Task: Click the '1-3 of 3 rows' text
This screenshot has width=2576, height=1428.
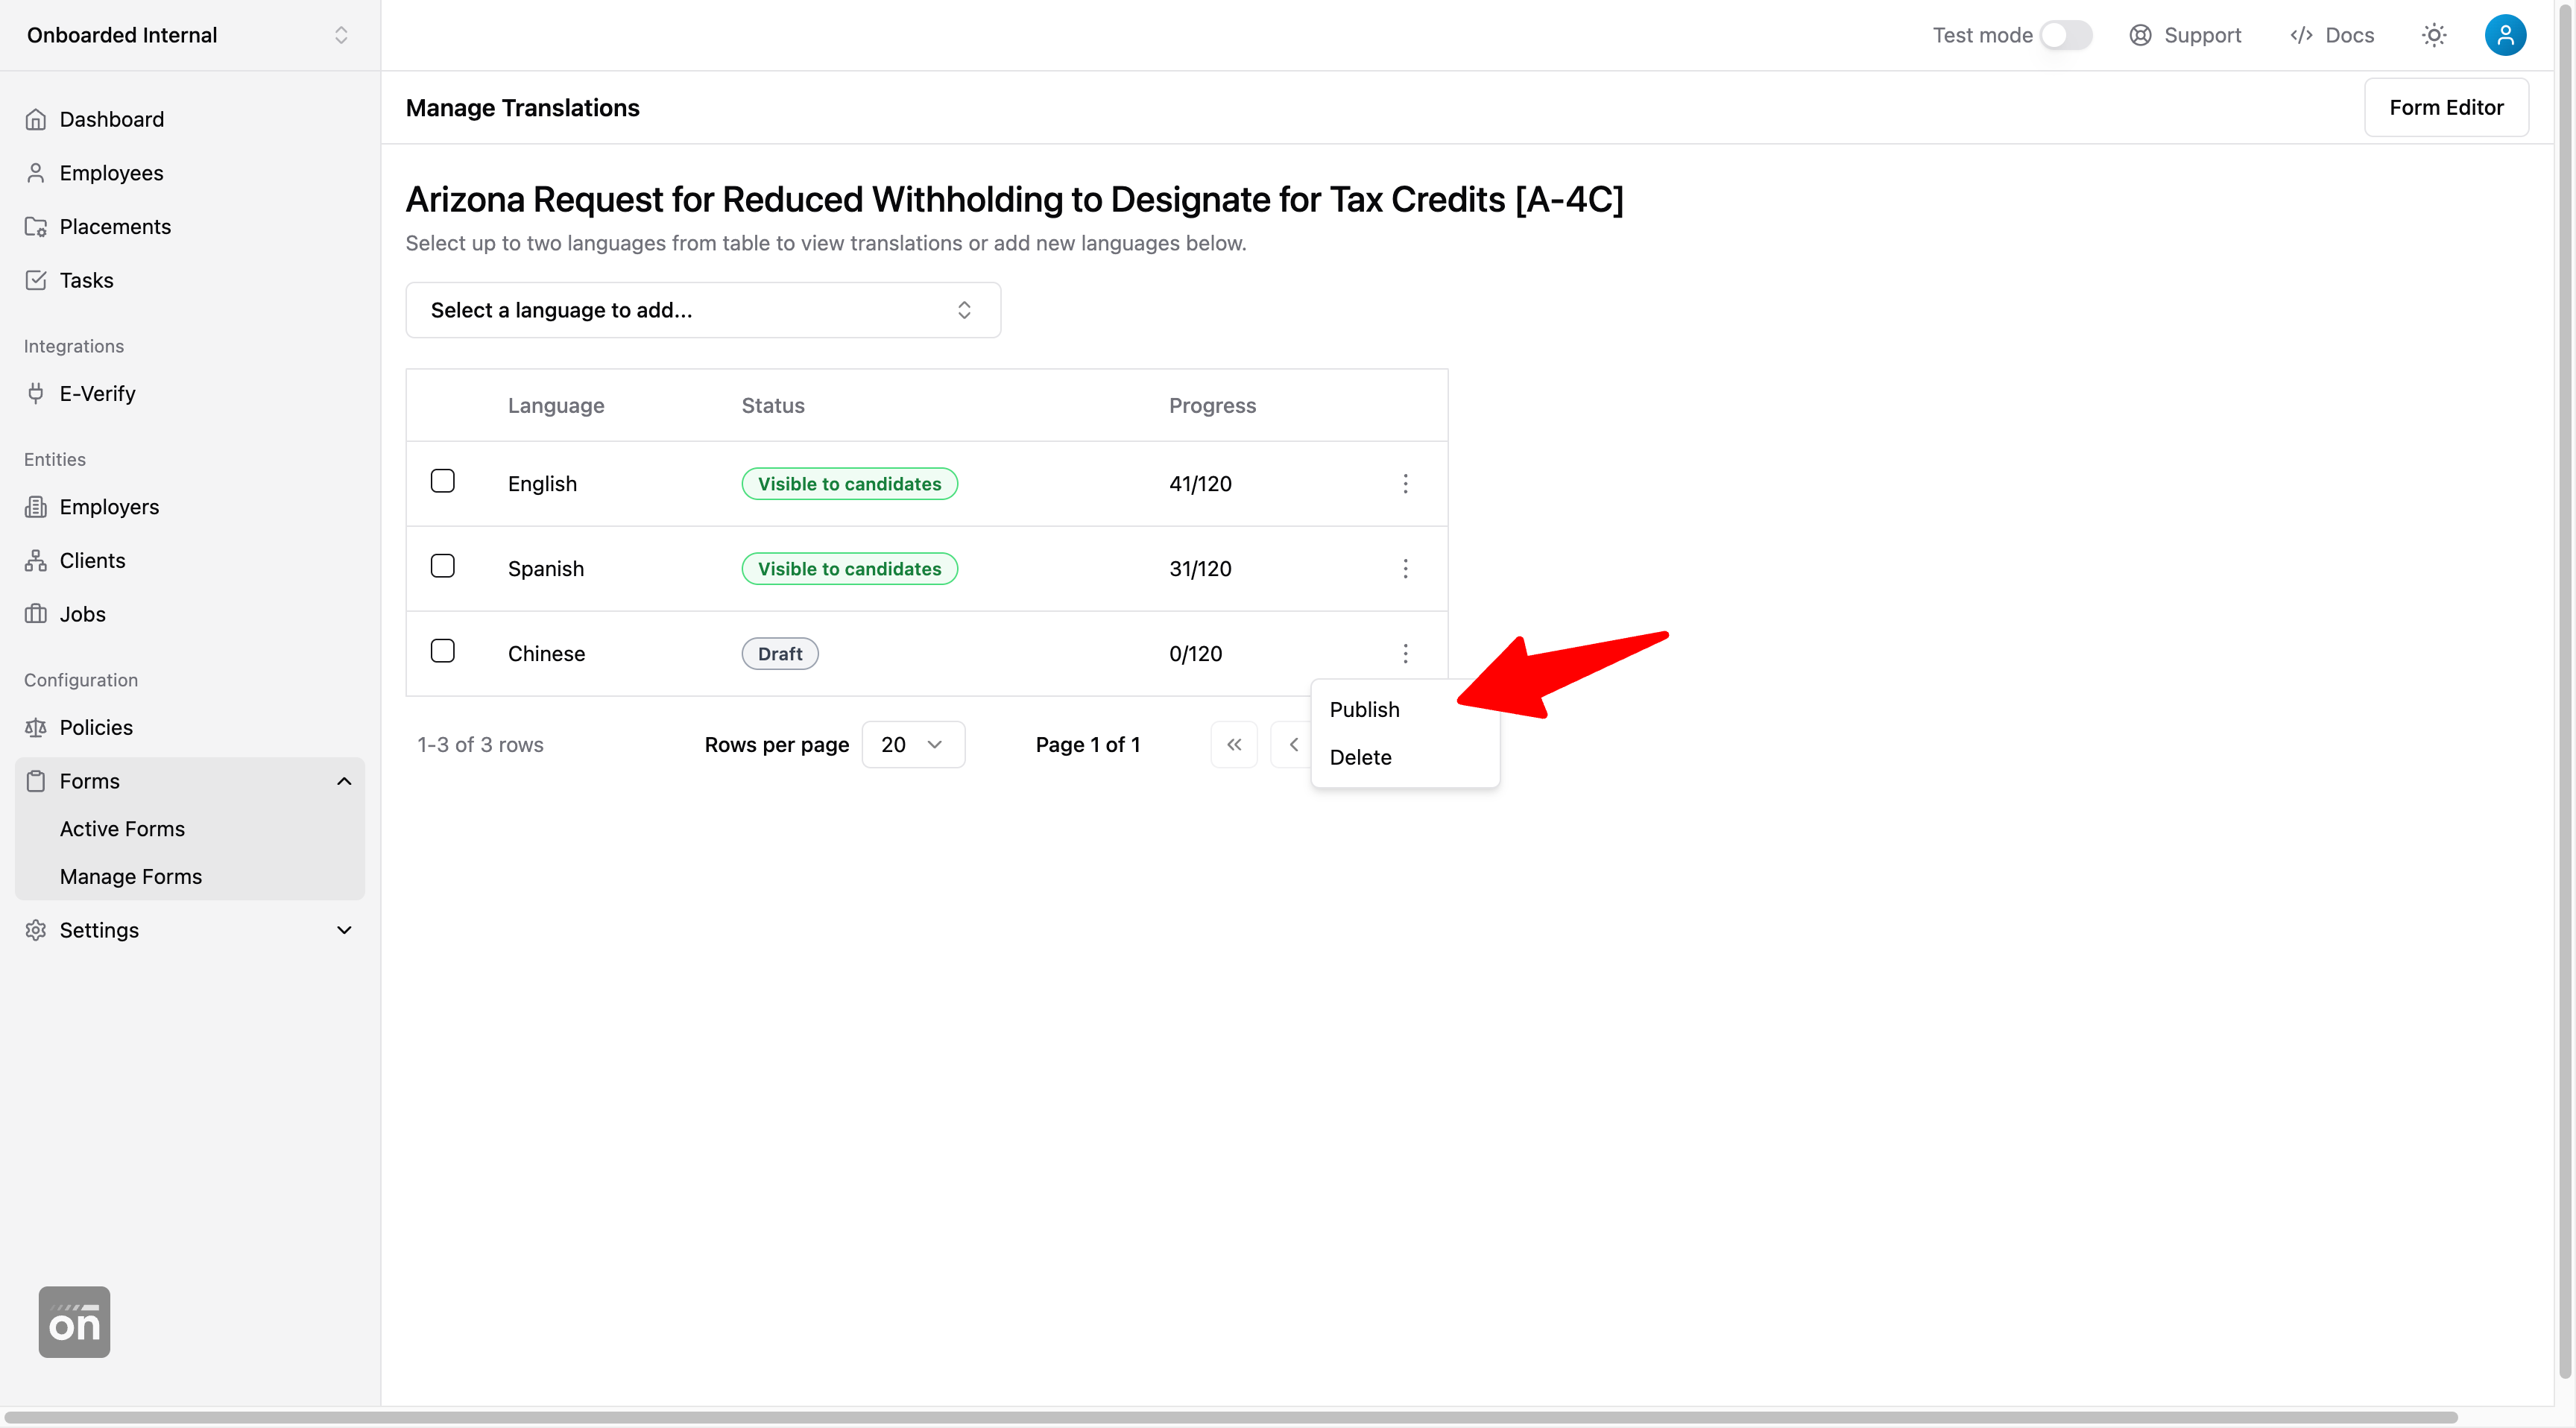Action: (x=480, y=745)
